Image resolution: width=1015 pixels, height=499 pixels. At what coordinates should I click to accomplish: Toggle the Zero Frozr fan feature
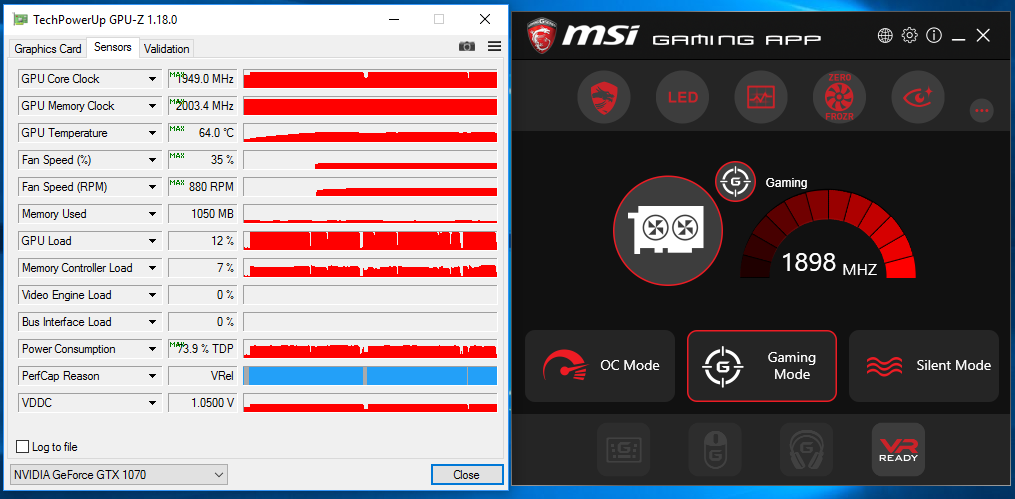click(x=840, y=98)
